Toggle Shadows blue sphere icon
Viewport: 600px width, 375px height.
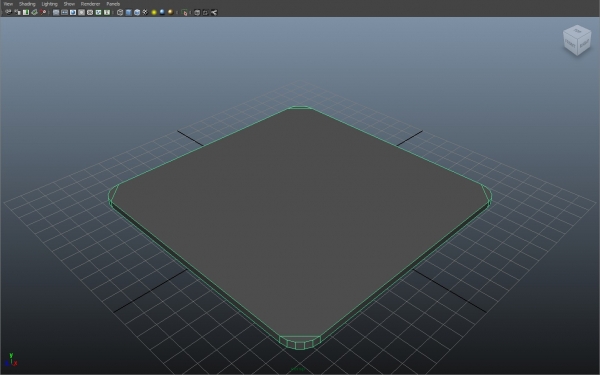[162, 12]
